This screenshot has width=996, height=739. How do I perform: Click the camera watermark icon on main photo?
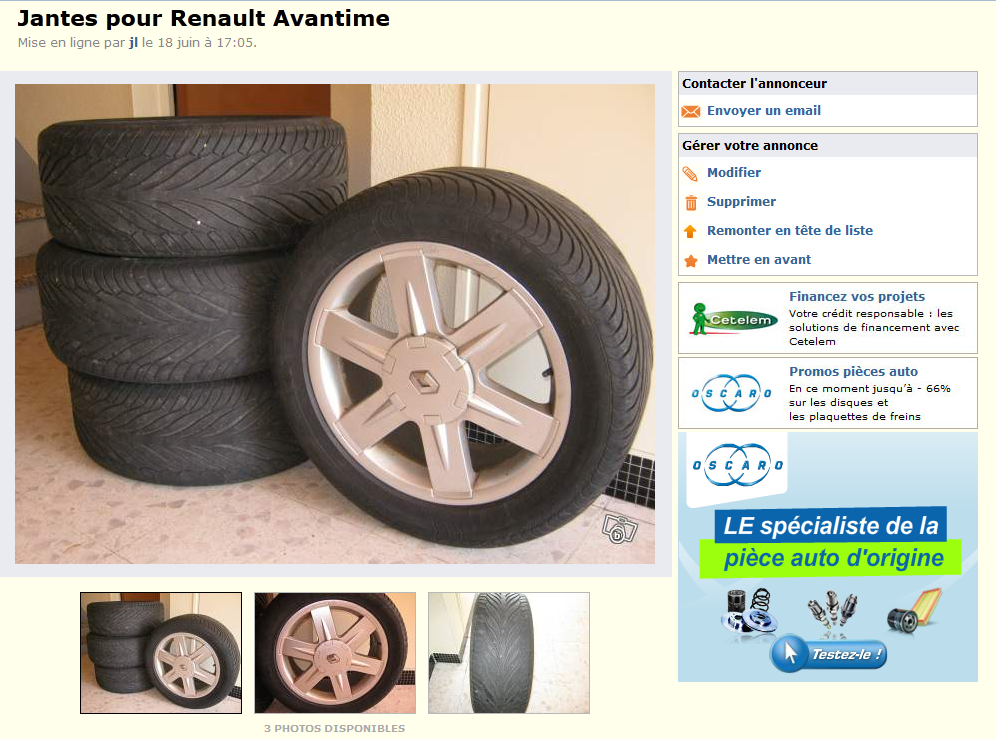click(619, 529)
